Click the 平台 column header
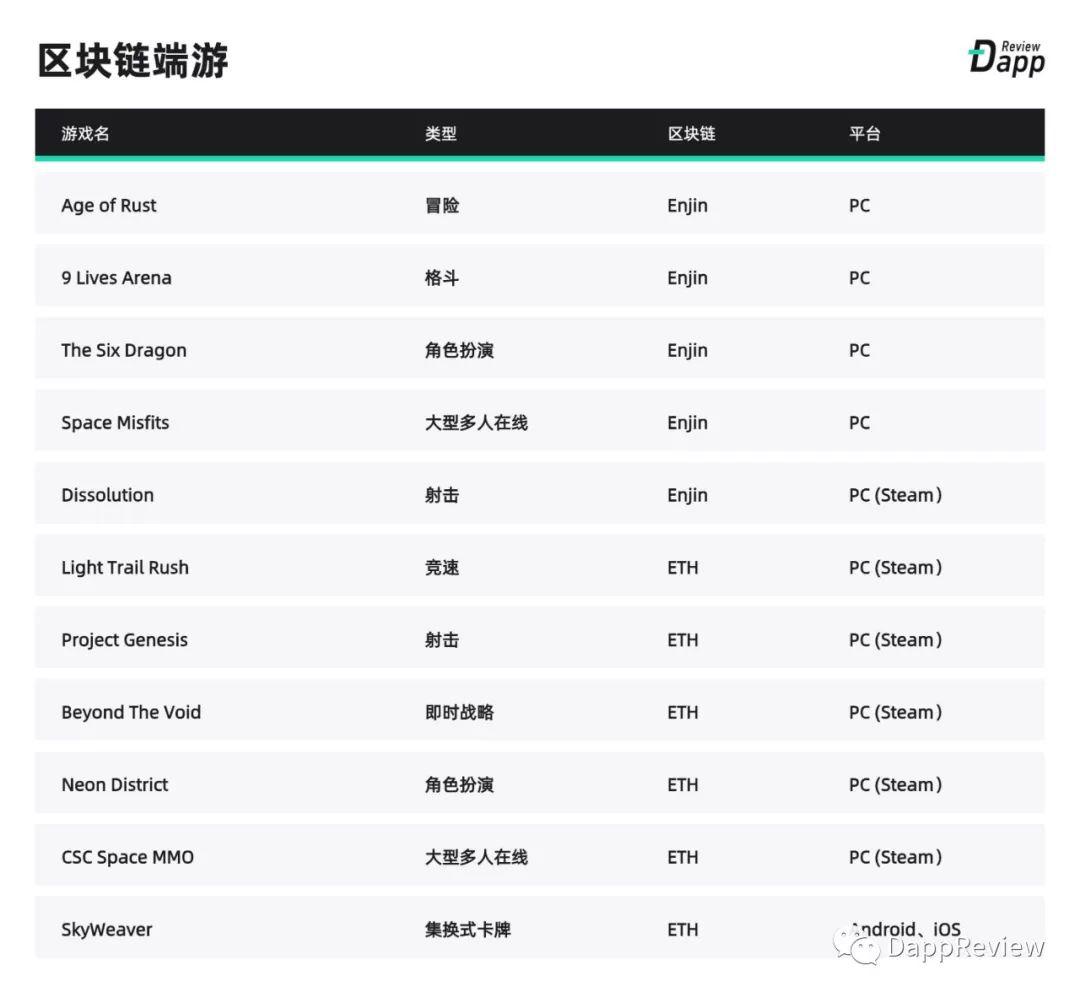This screenshot has height=997, width=1080. (865, 134)
